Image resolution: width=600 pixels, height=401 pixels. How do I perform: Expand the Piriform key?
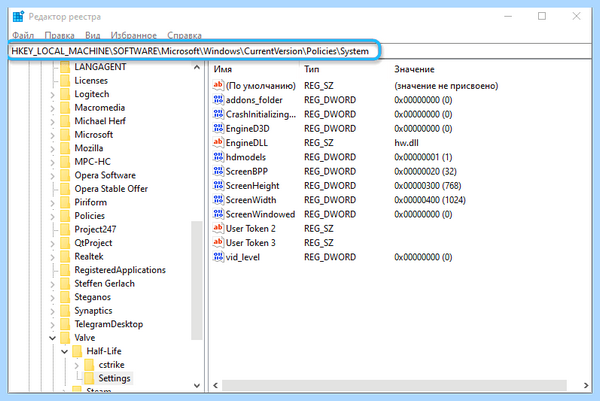(52, 202)
